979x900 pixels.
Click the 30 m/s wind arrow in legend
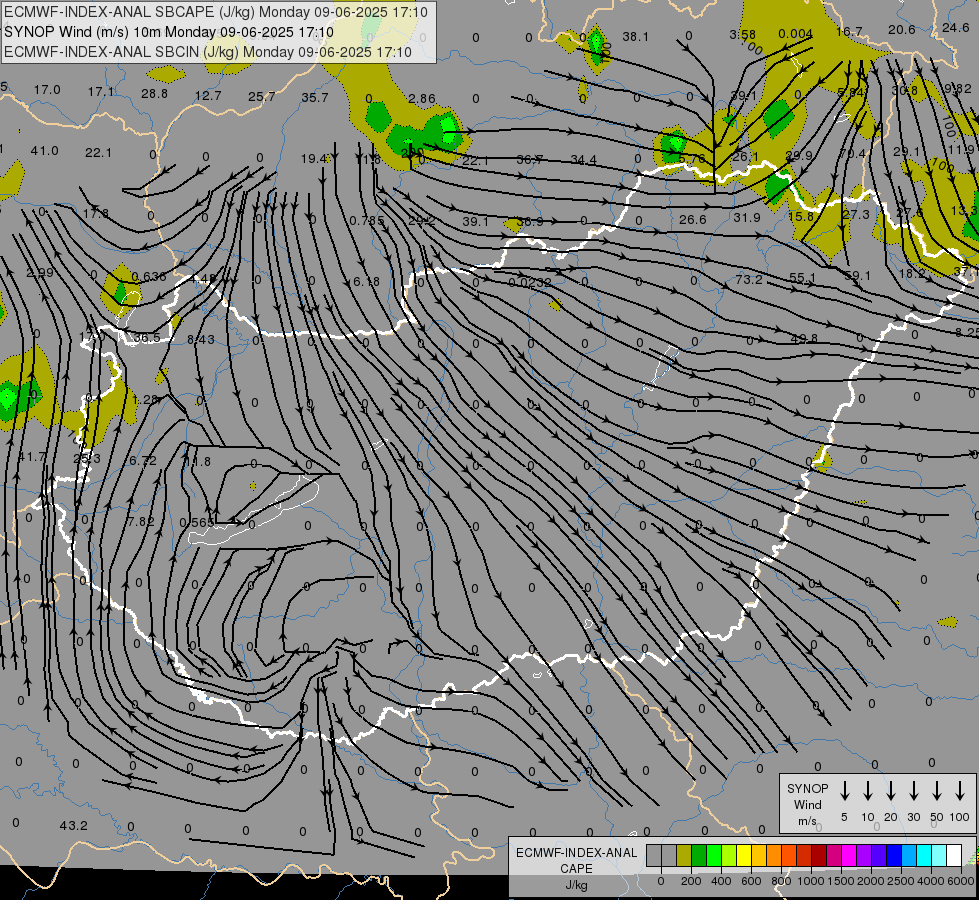pyautogui.click(x=913, y=791)
